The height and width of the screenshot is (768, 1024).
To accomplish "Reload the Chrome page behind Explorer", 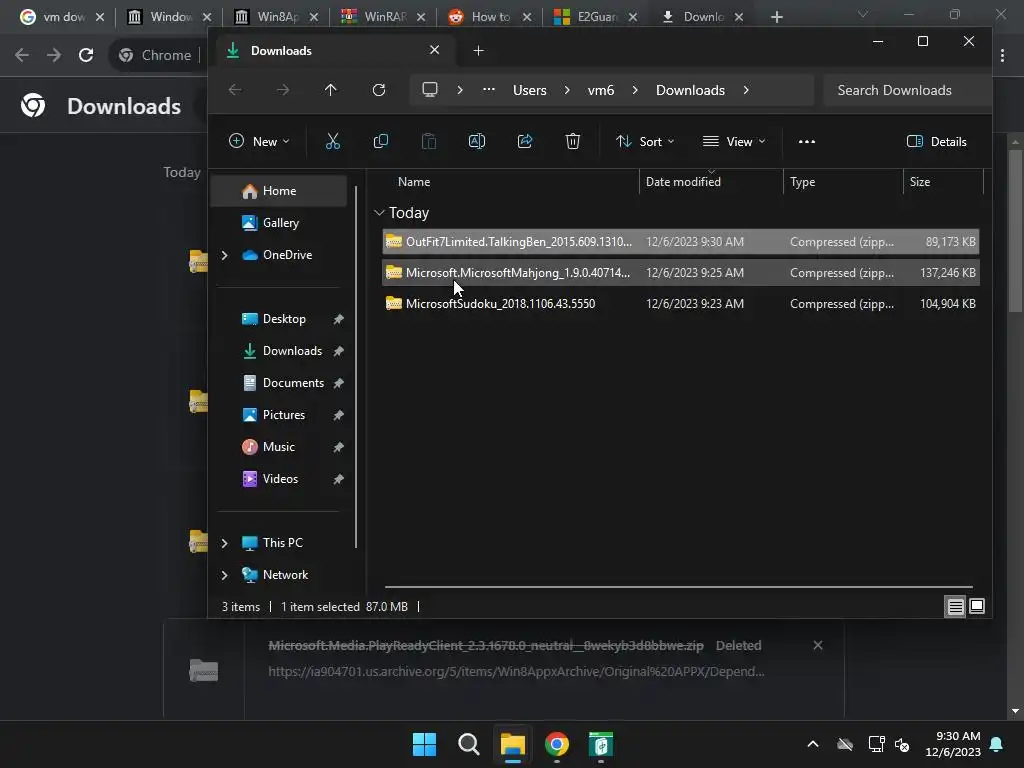I will [x=86, y=55].
